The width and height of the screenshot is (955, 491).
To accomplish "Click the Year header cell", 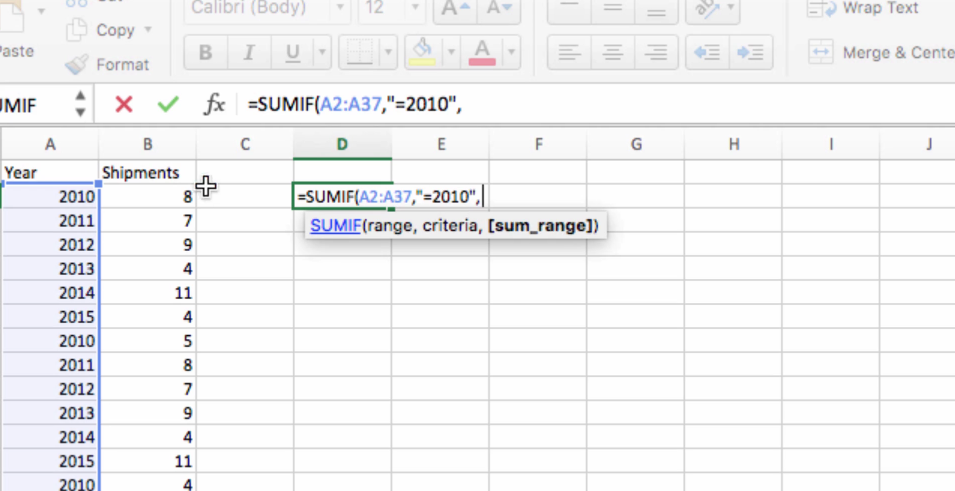I will 50,172.
